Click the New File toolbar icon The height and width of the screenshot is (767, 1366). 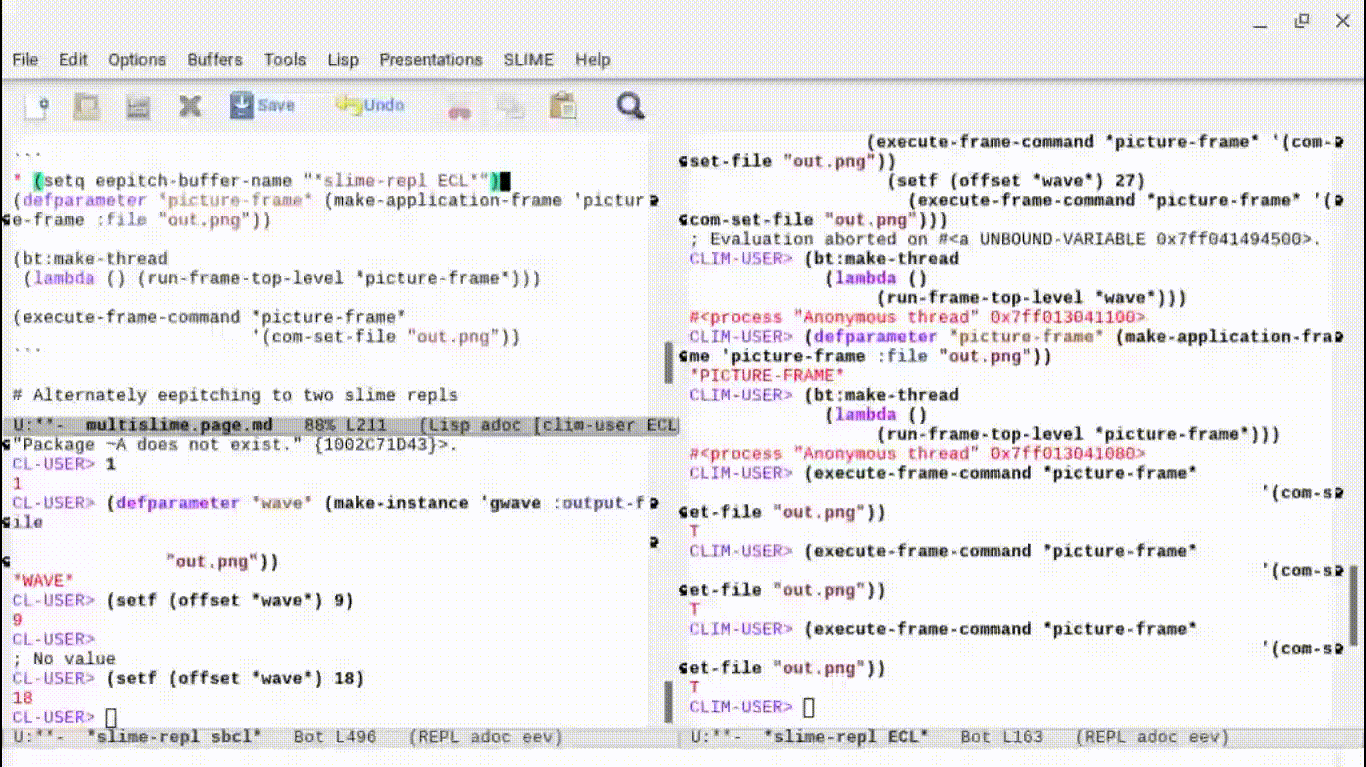37,105
